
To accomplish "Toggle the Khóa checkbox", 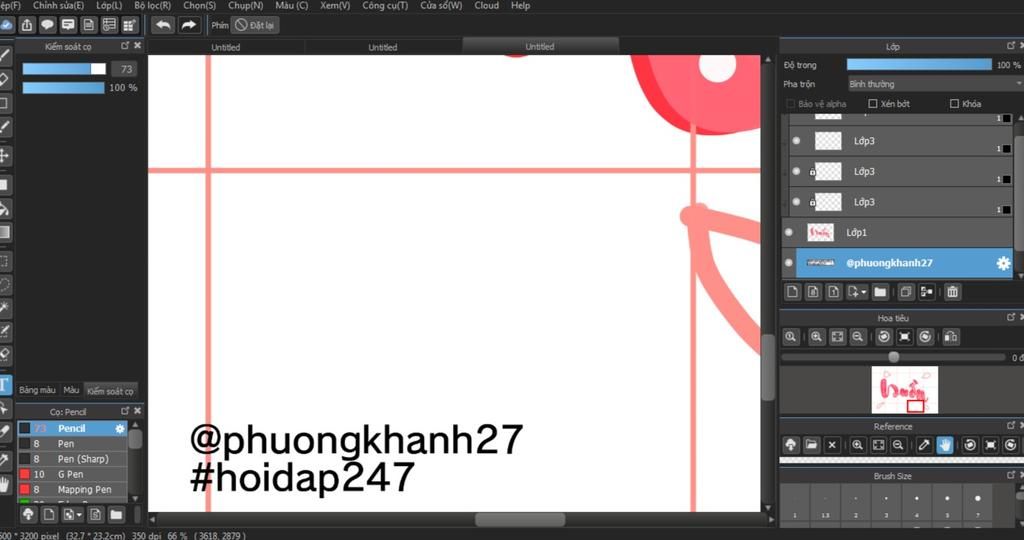I will [954, 104].
